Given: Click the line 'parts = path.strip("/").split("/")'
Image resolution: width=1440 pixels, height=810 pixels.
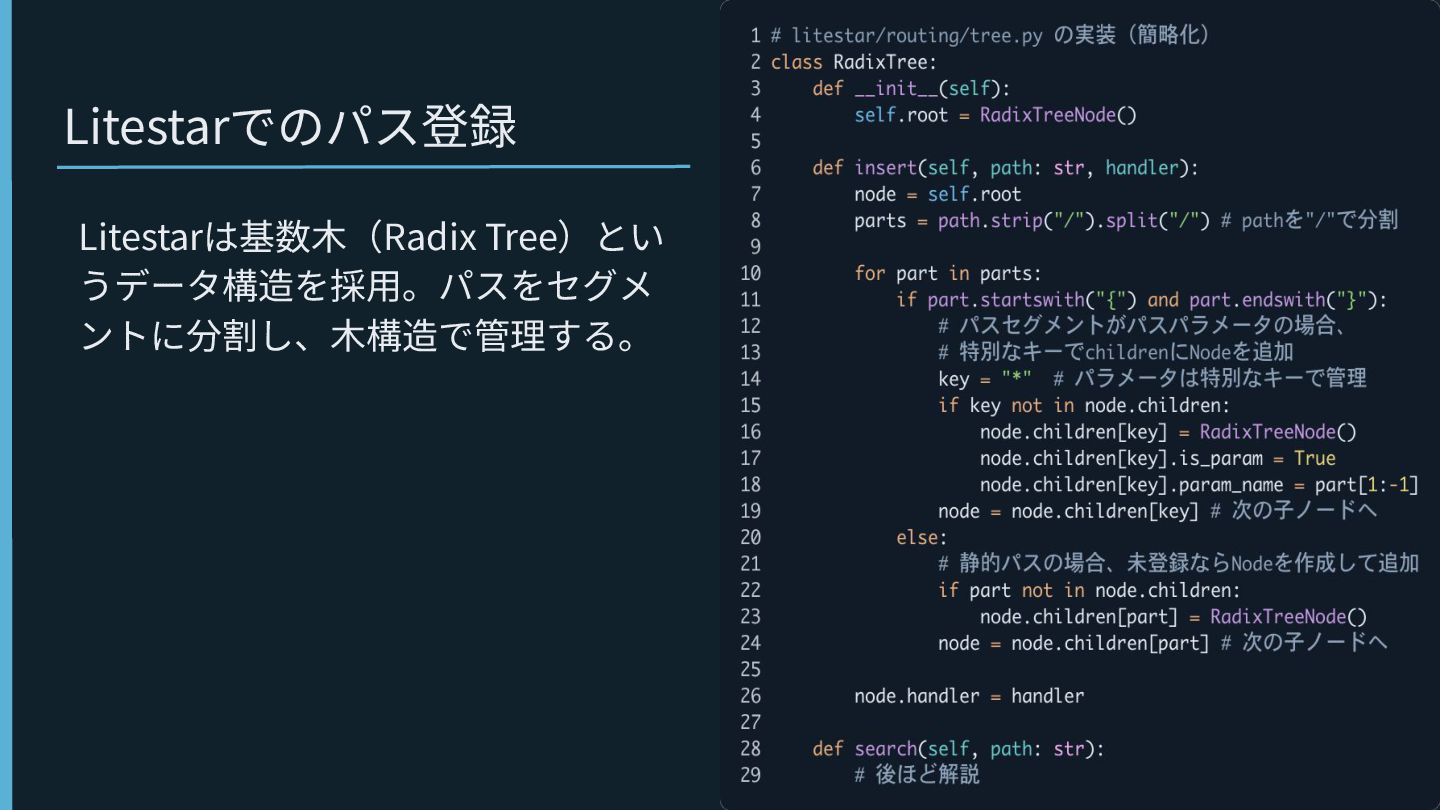Looking at the screenshot, I should click(x=1033, y=221).
